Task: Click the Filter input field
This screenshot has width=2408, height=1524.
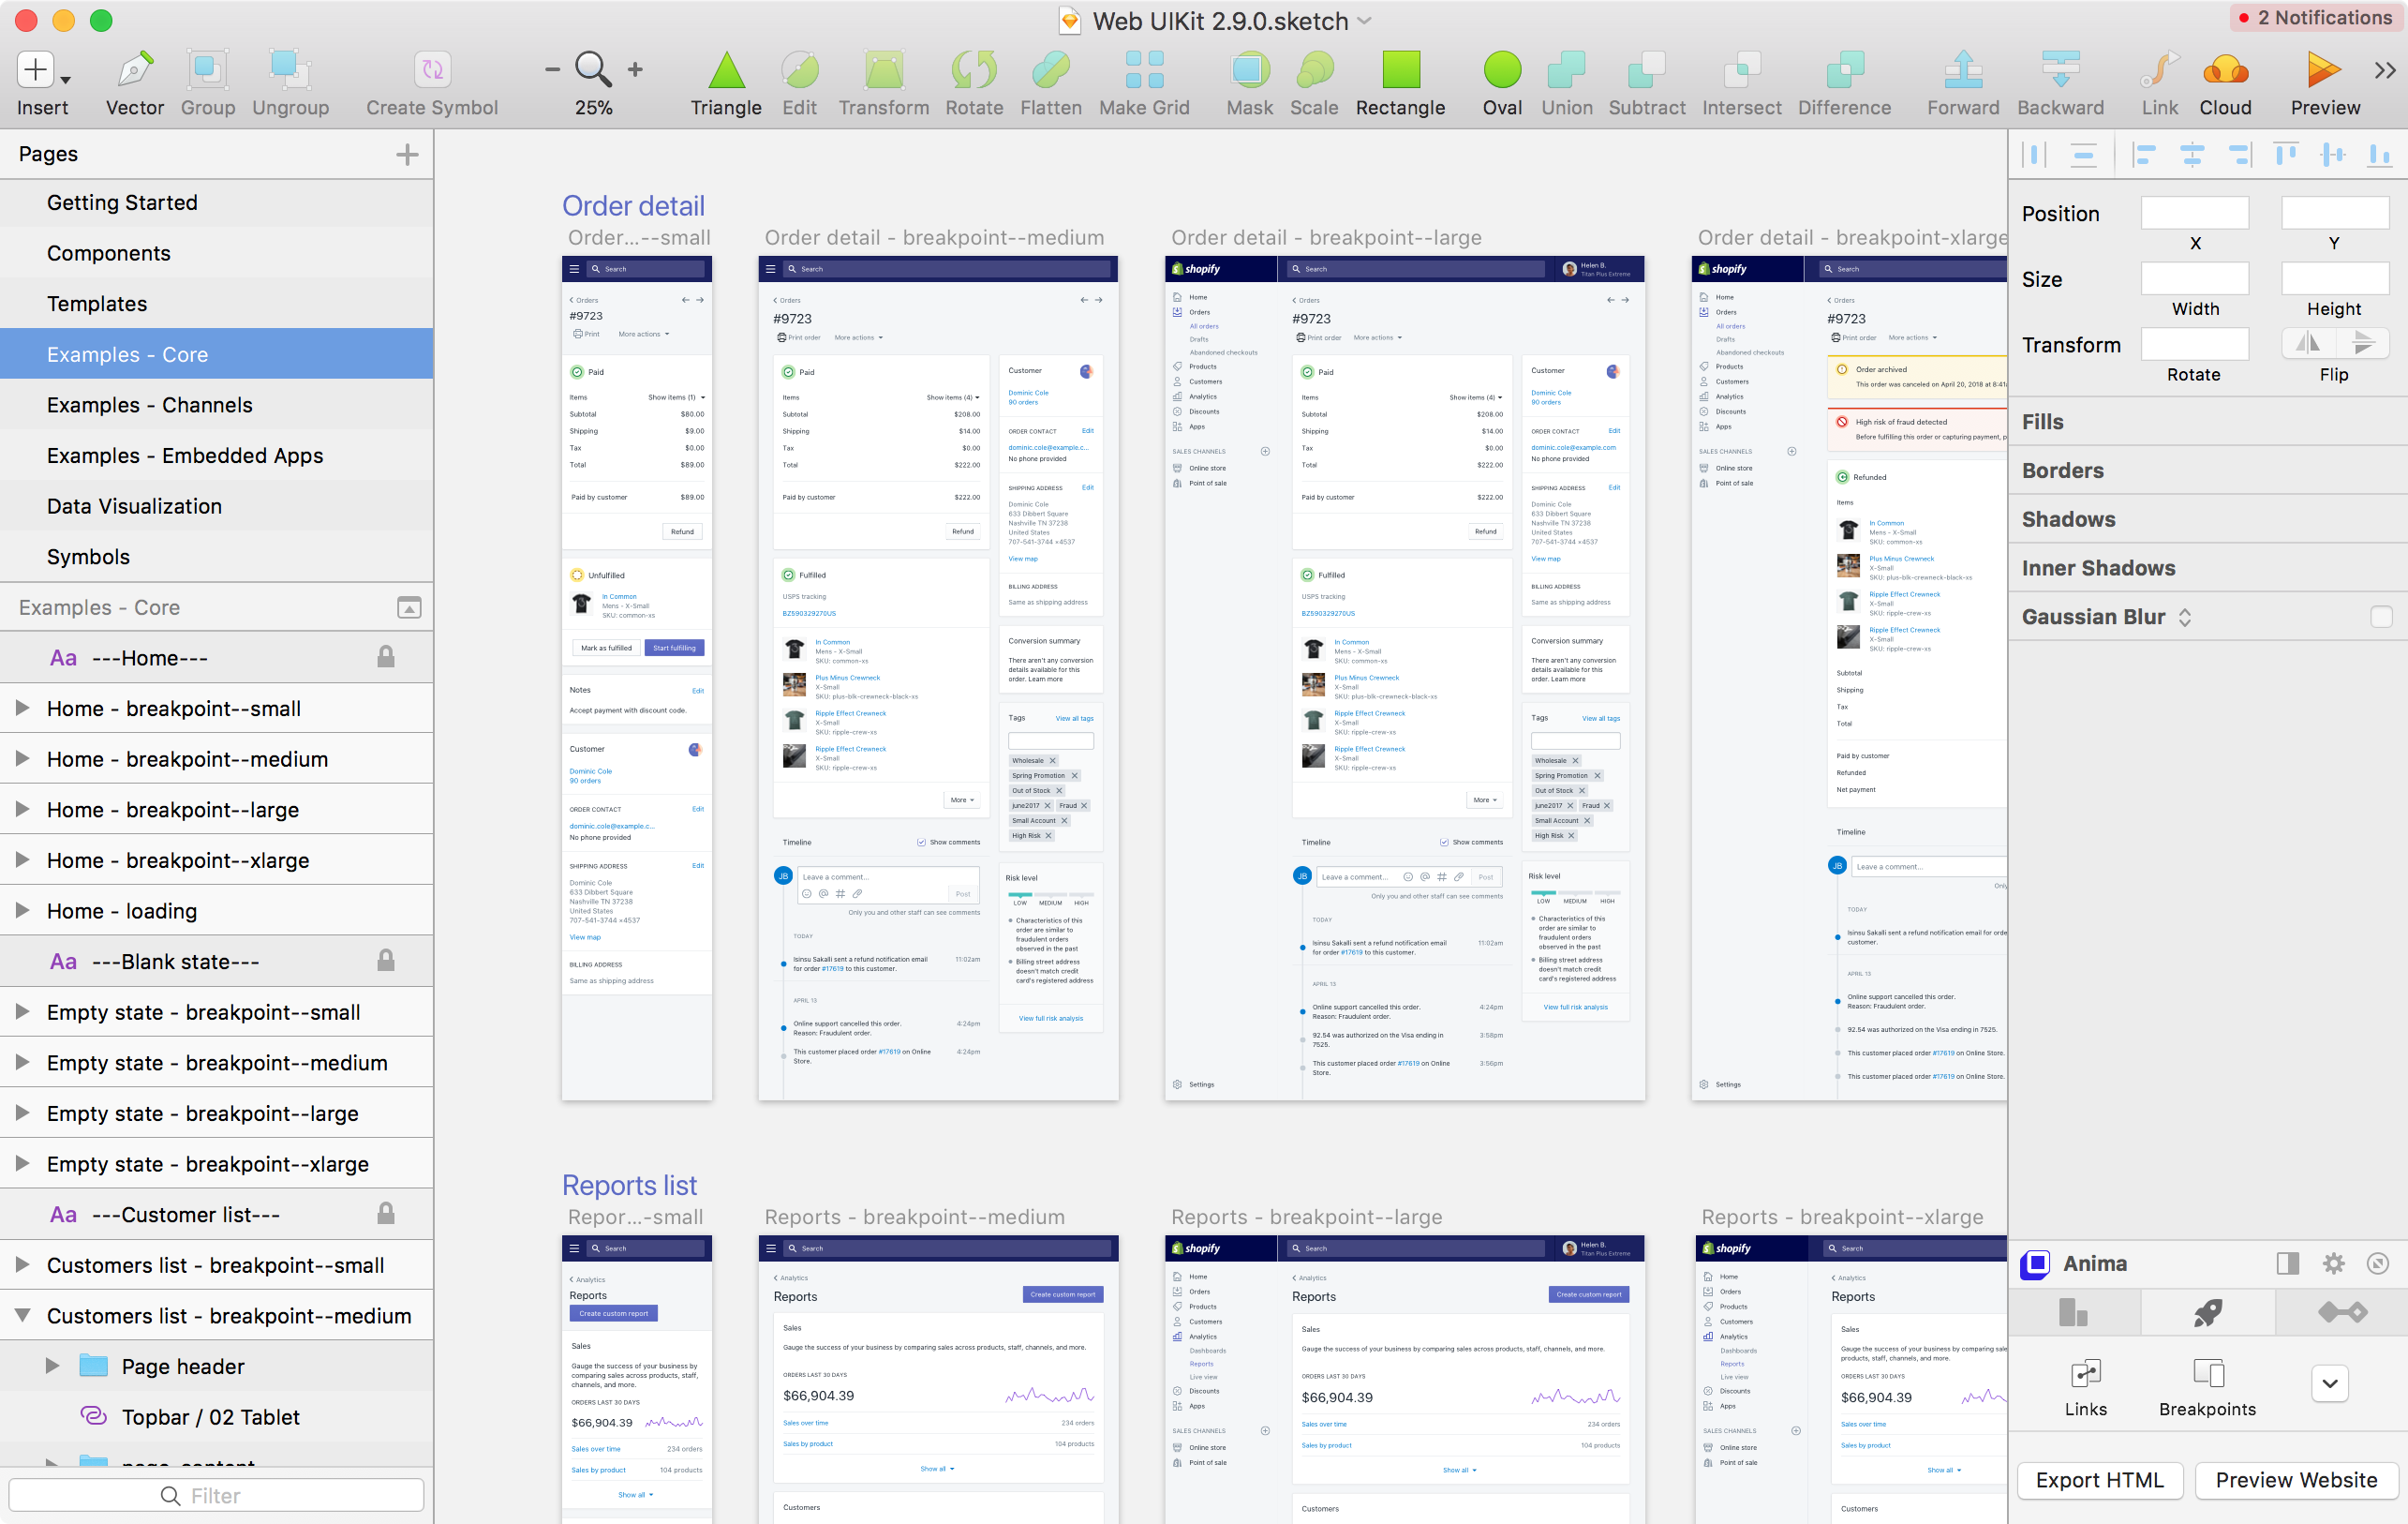Action: [x=217, y=1494]
